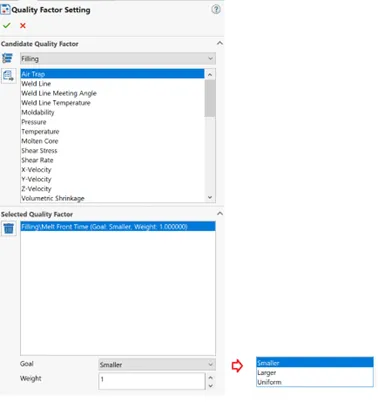Open the Filling category dropdown

point(118,59)
